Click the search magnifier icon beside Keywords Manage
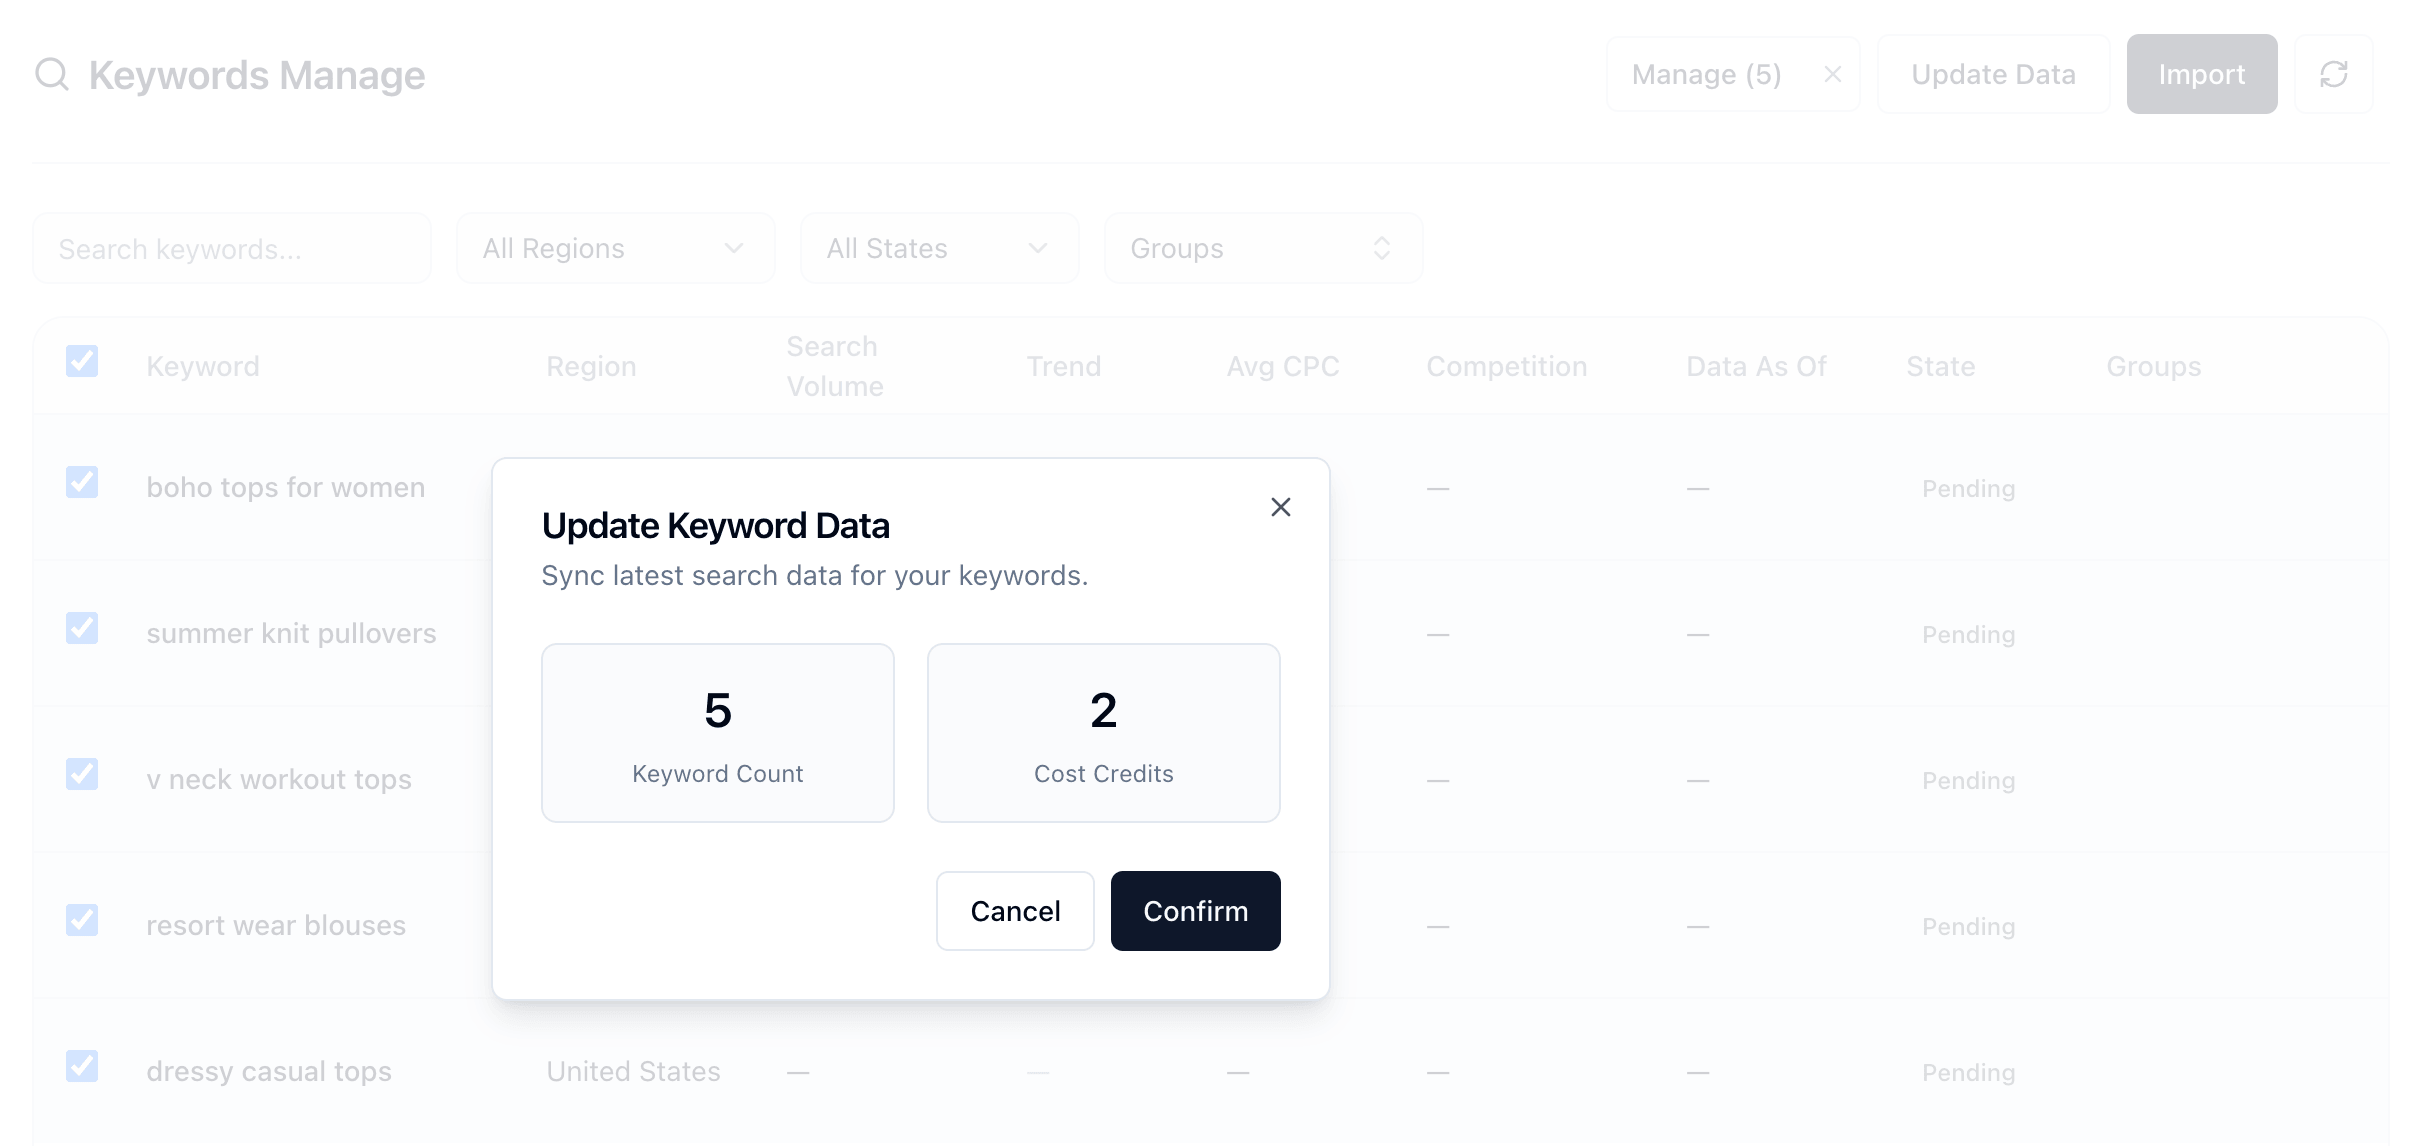This screenshot has width=2428, height=1146. tap(52, 74)
